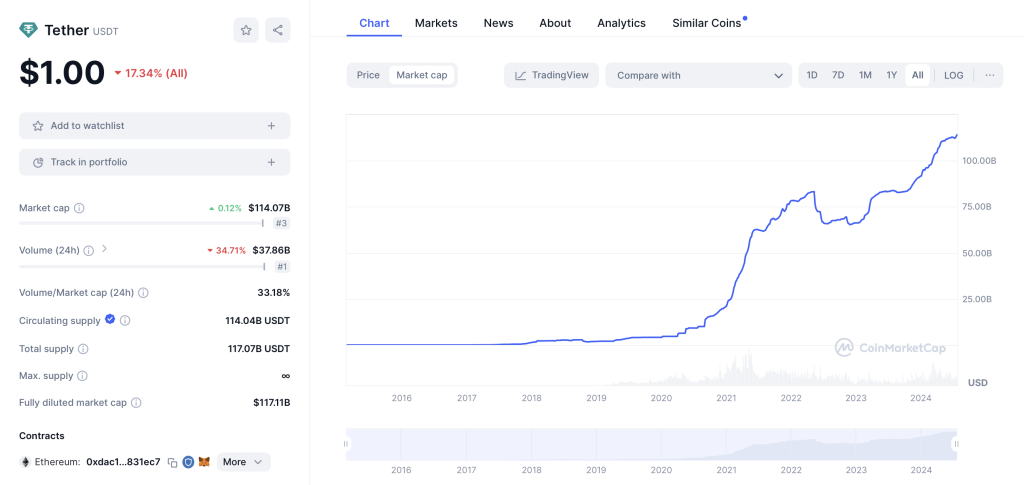Click plus icon on Add to watchlist
This screenshot has height=485, width=1024.
tap(272, 125)
